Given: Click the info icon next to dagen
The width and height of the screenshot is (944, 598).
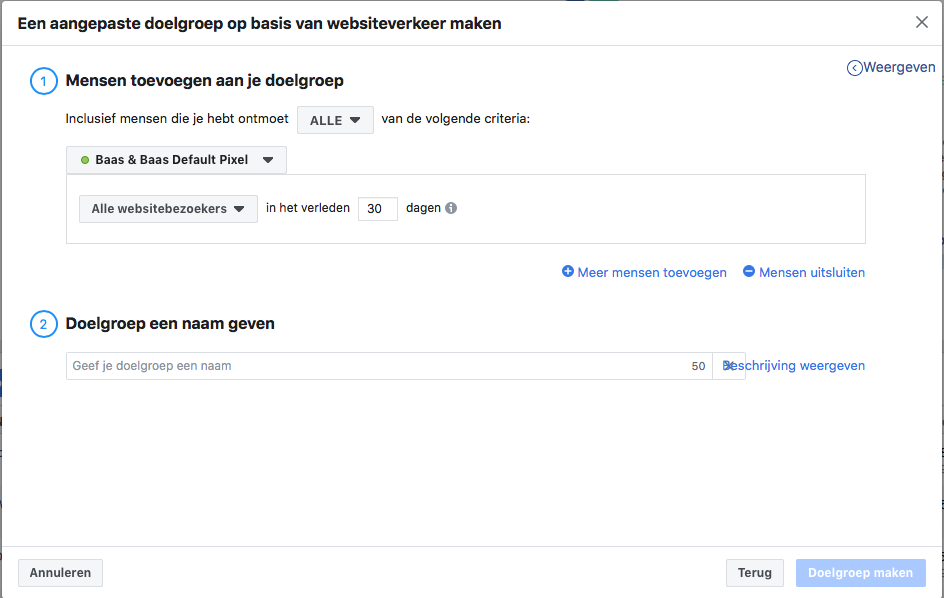Looking at the screenshot, I should 451,208.
